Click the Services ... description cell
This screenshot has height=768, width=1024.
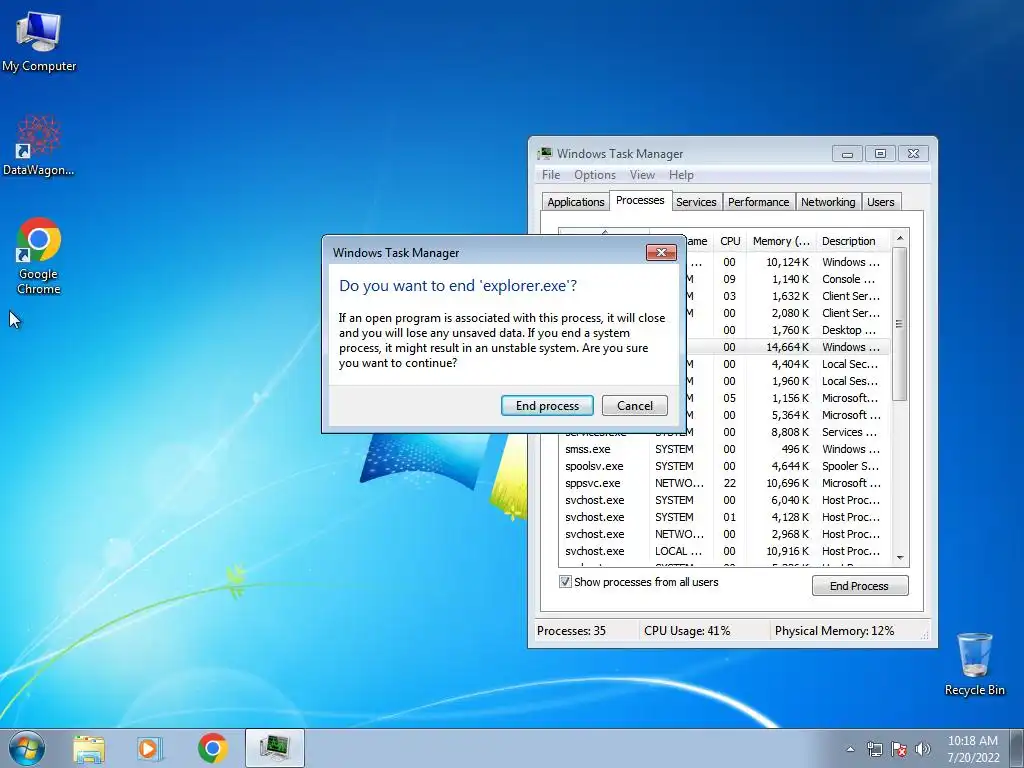pos(849,432)
